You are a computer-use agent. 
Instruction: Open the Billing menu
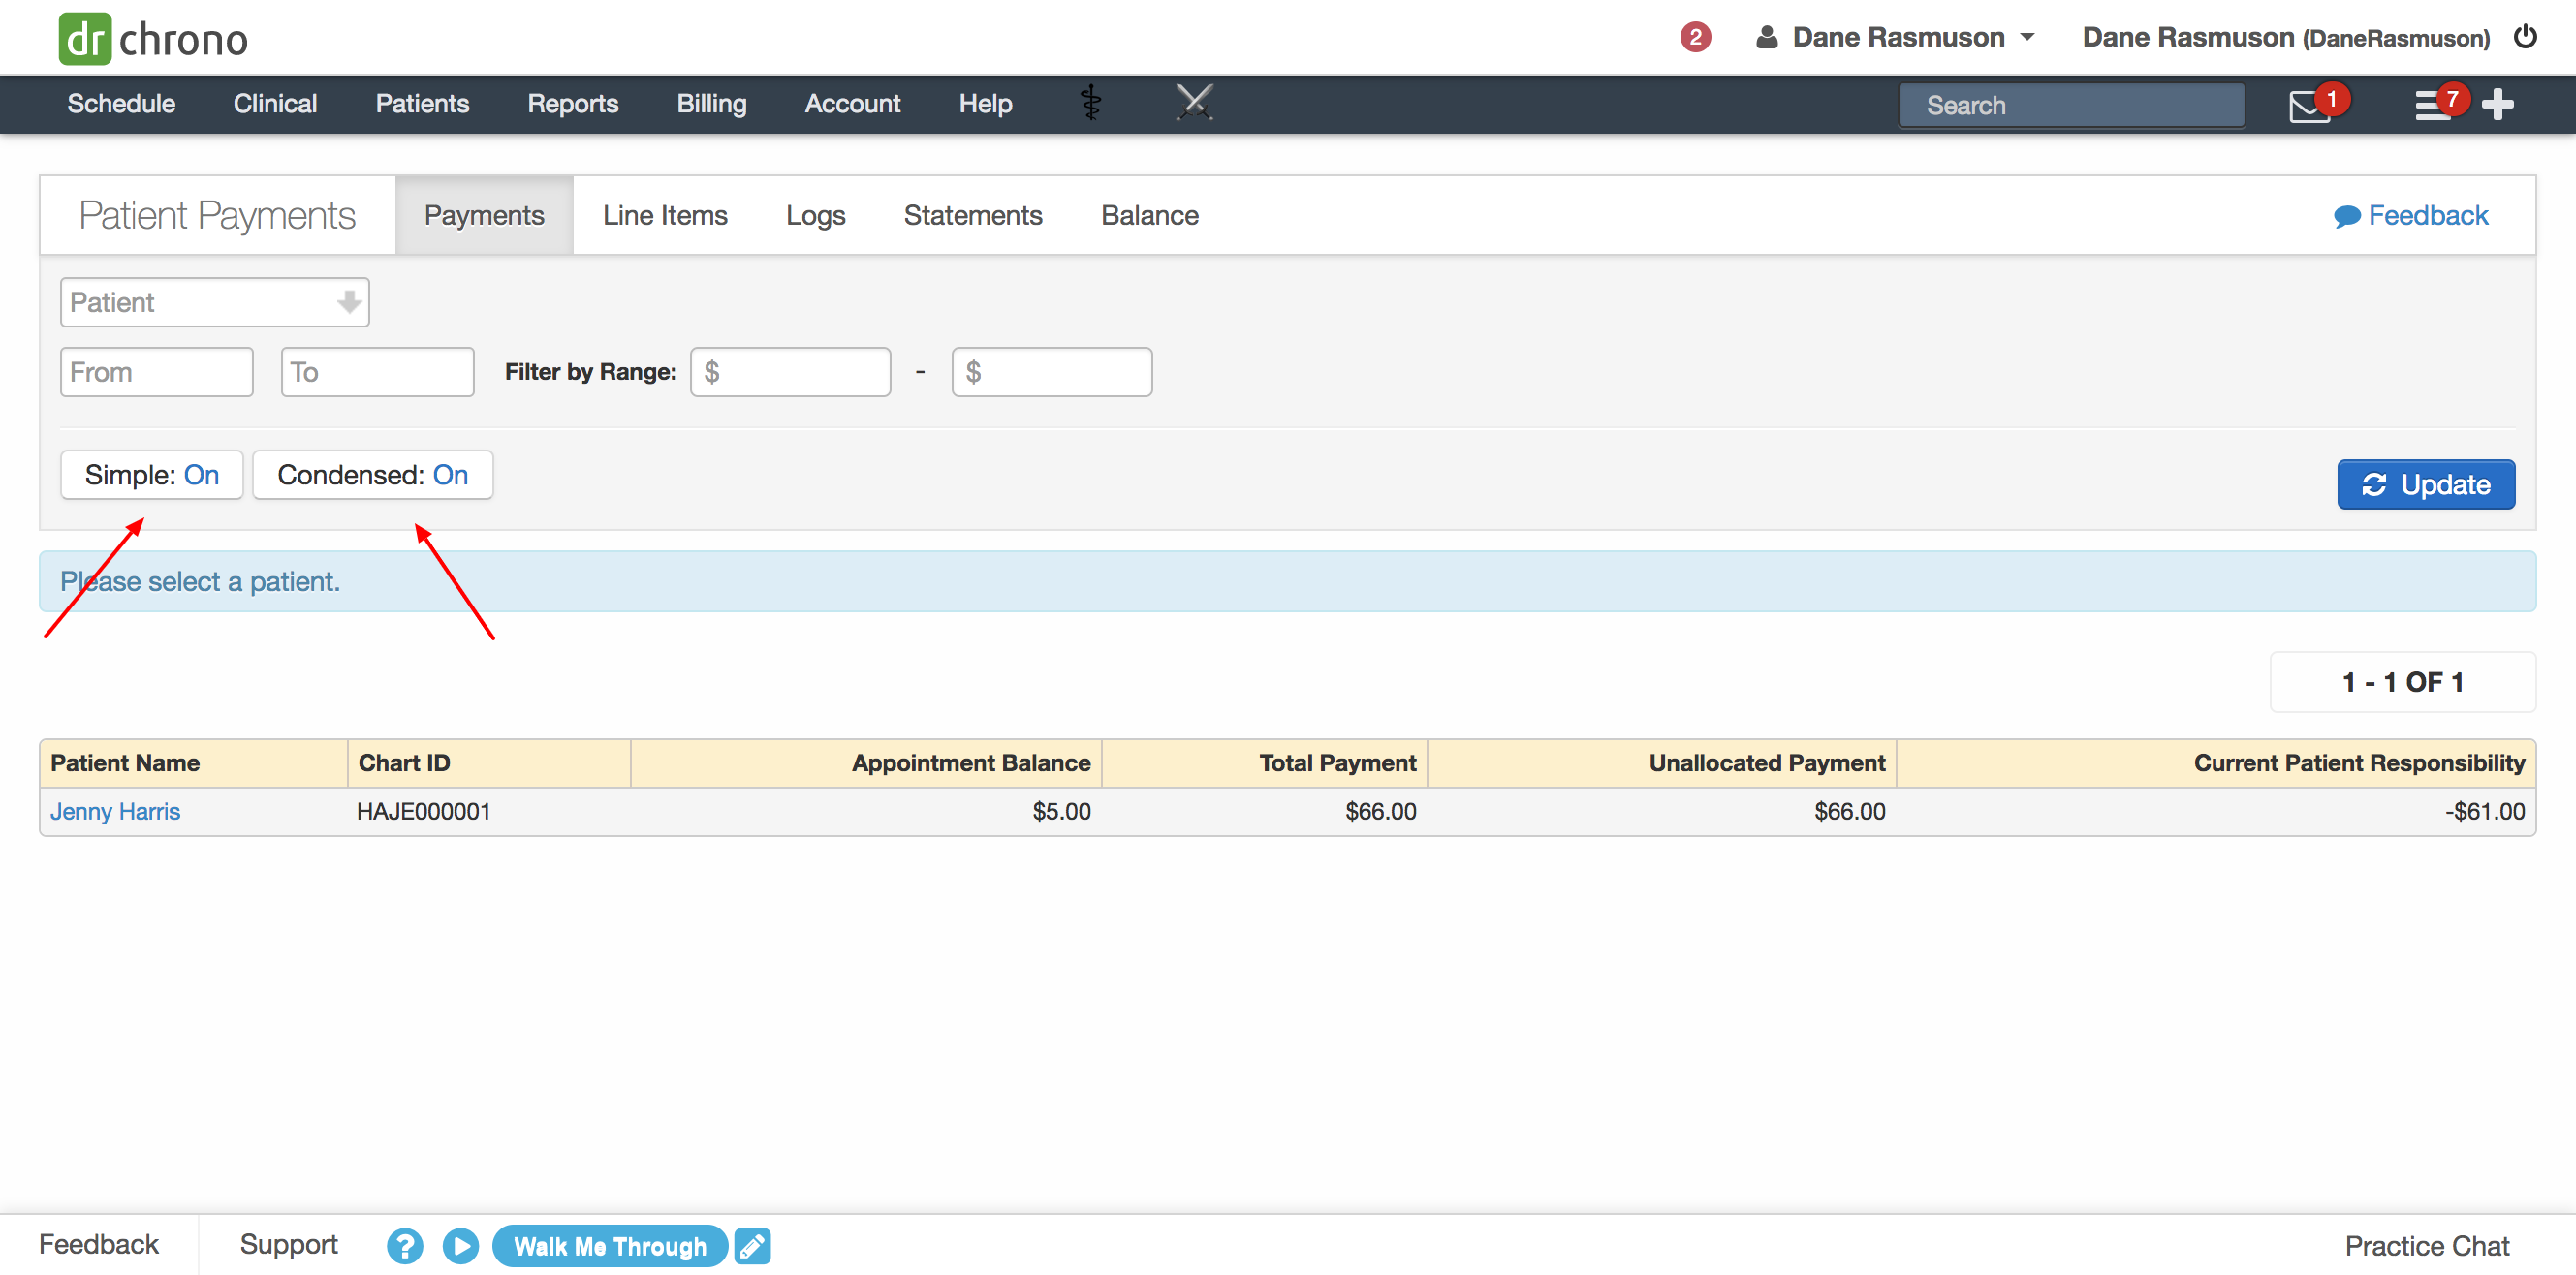[x=711, y=104]
